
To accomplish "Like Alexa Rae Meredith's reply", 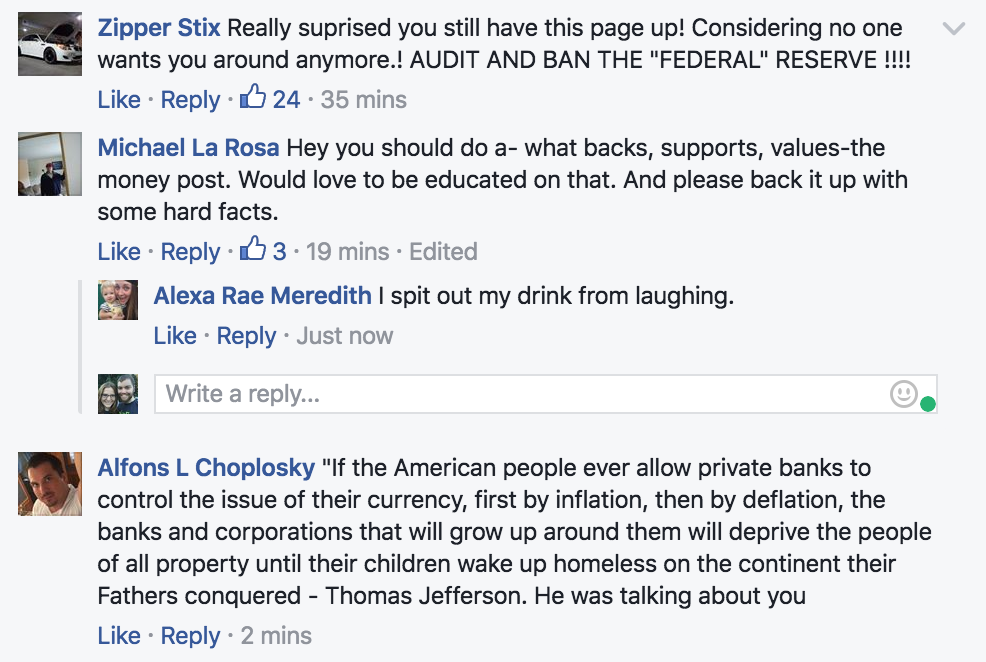I will [175, 336].
